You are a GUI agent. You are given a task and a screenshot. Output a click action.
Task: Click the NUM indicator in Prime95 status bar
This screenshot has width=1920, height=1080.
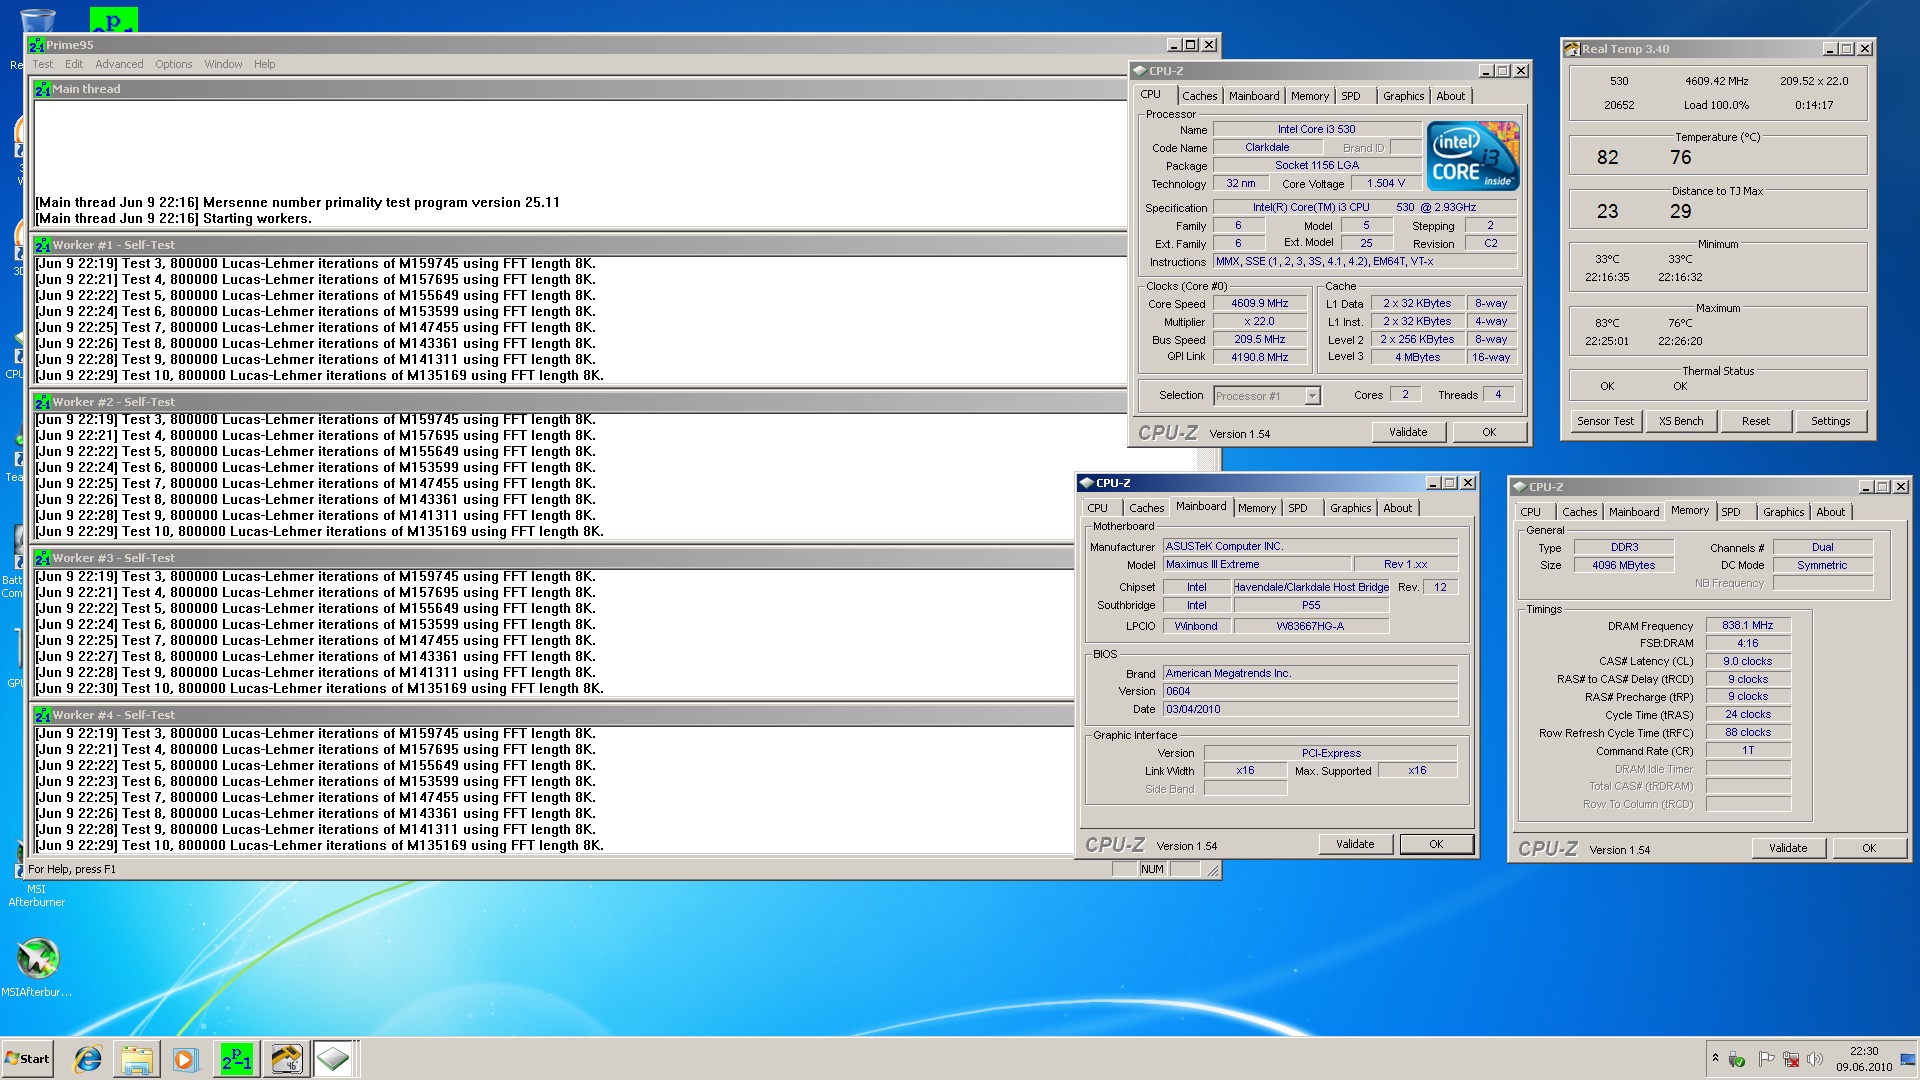click(1152, 869)
